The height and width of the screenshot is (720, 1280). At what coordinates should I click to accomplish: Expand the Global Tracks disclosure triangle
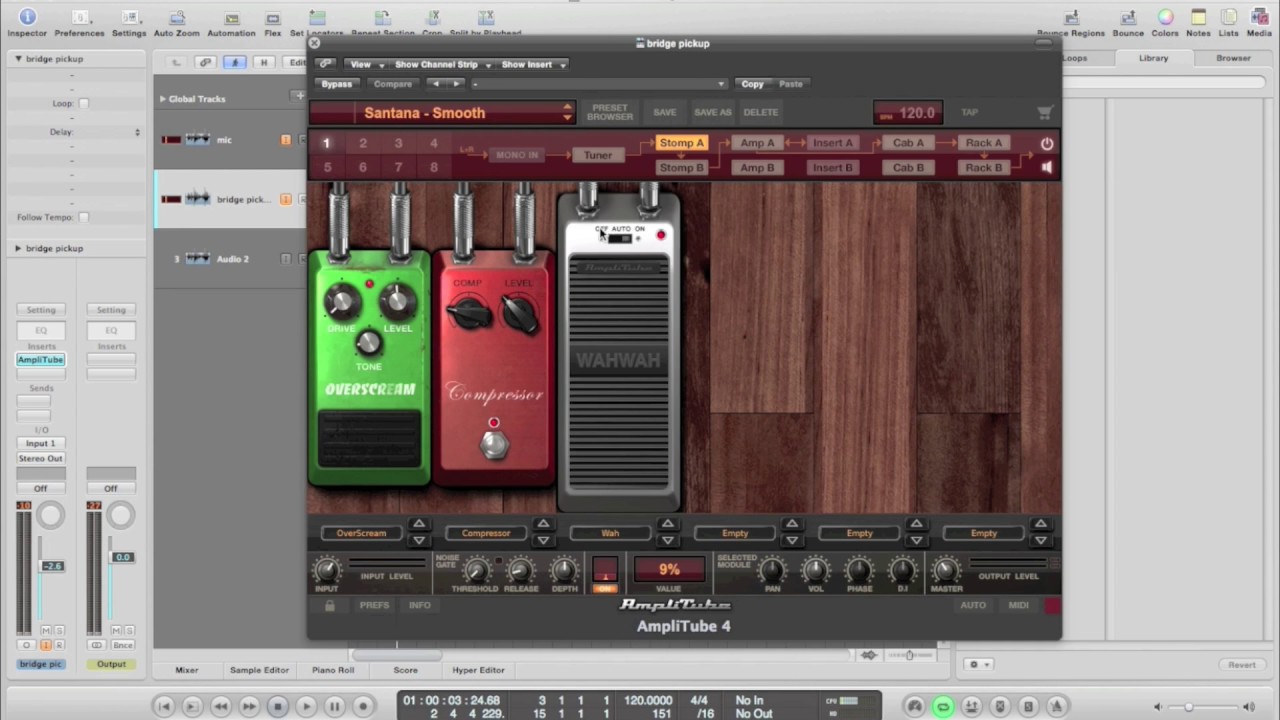click(x=162, y=99)
